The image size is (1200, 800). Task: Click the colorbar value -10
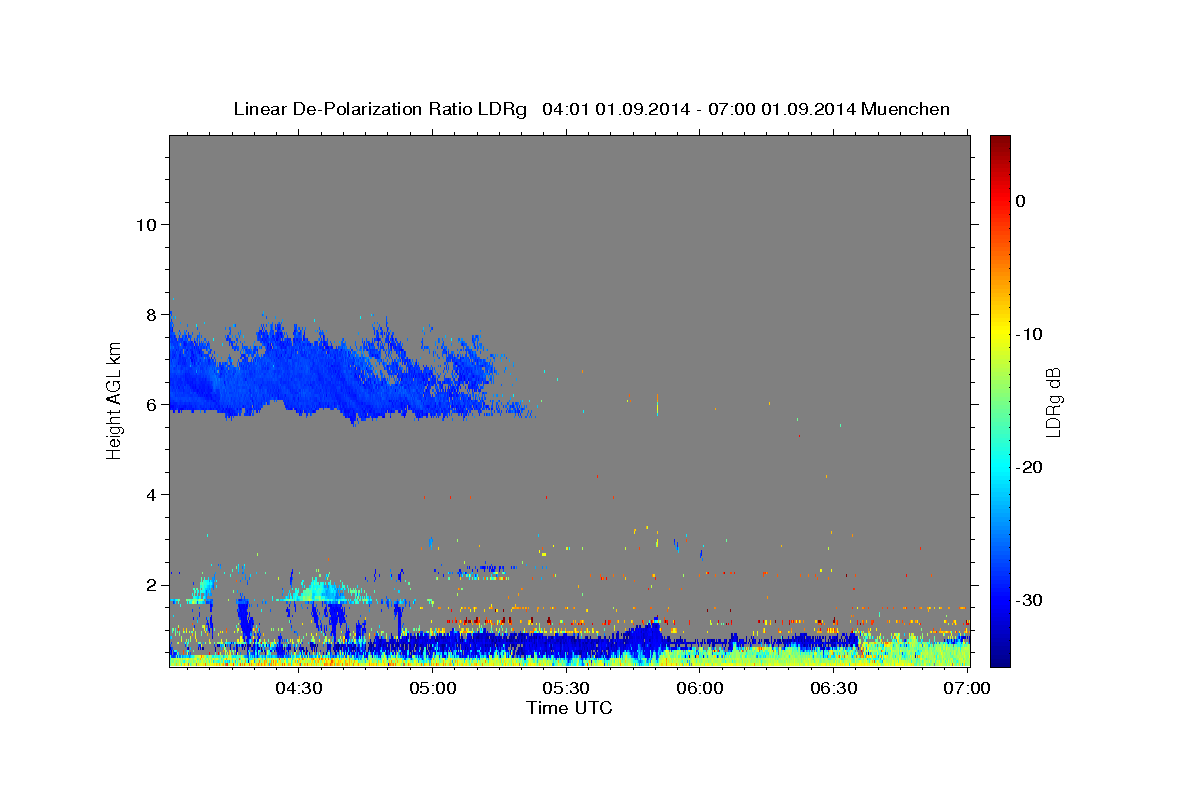coord(1028,334)
